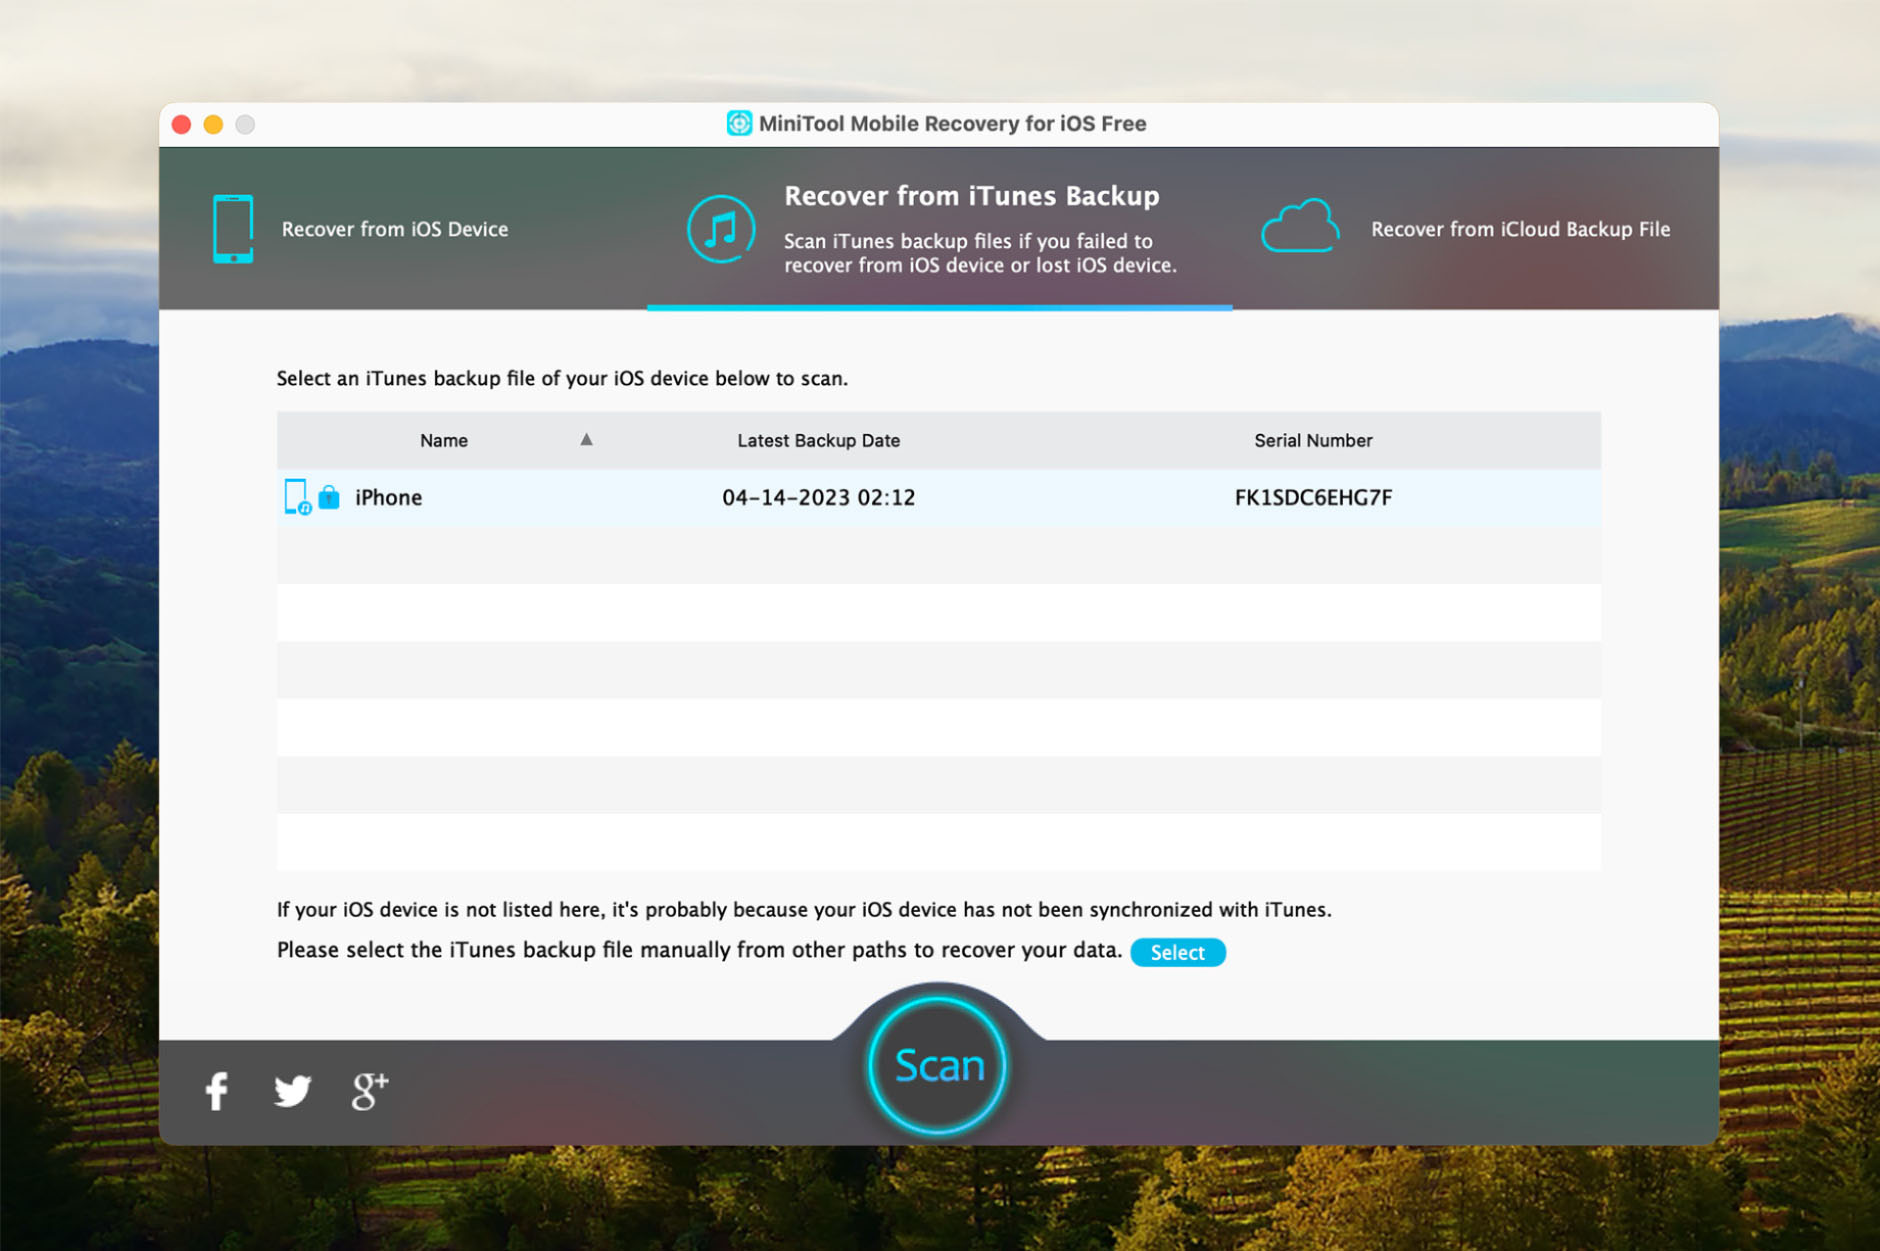
Task: Click the sort triangle on the Name column
Action: [586, 439]
